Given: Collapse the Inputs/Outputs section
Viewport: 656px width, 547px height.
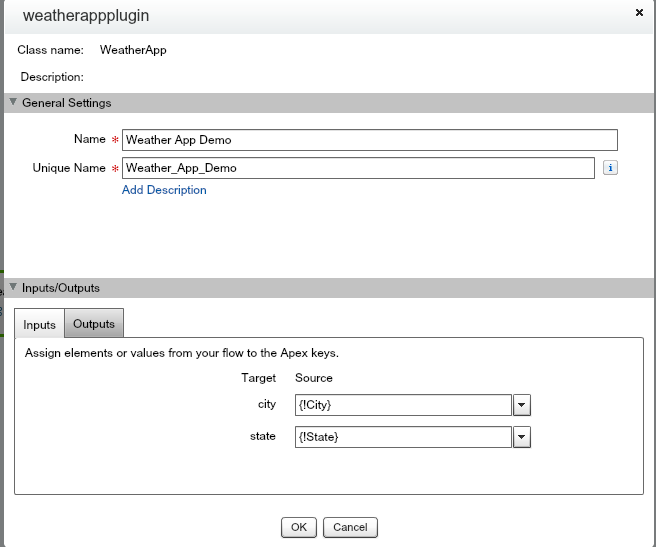Looking at the screenshot, I should coord(13,287).
